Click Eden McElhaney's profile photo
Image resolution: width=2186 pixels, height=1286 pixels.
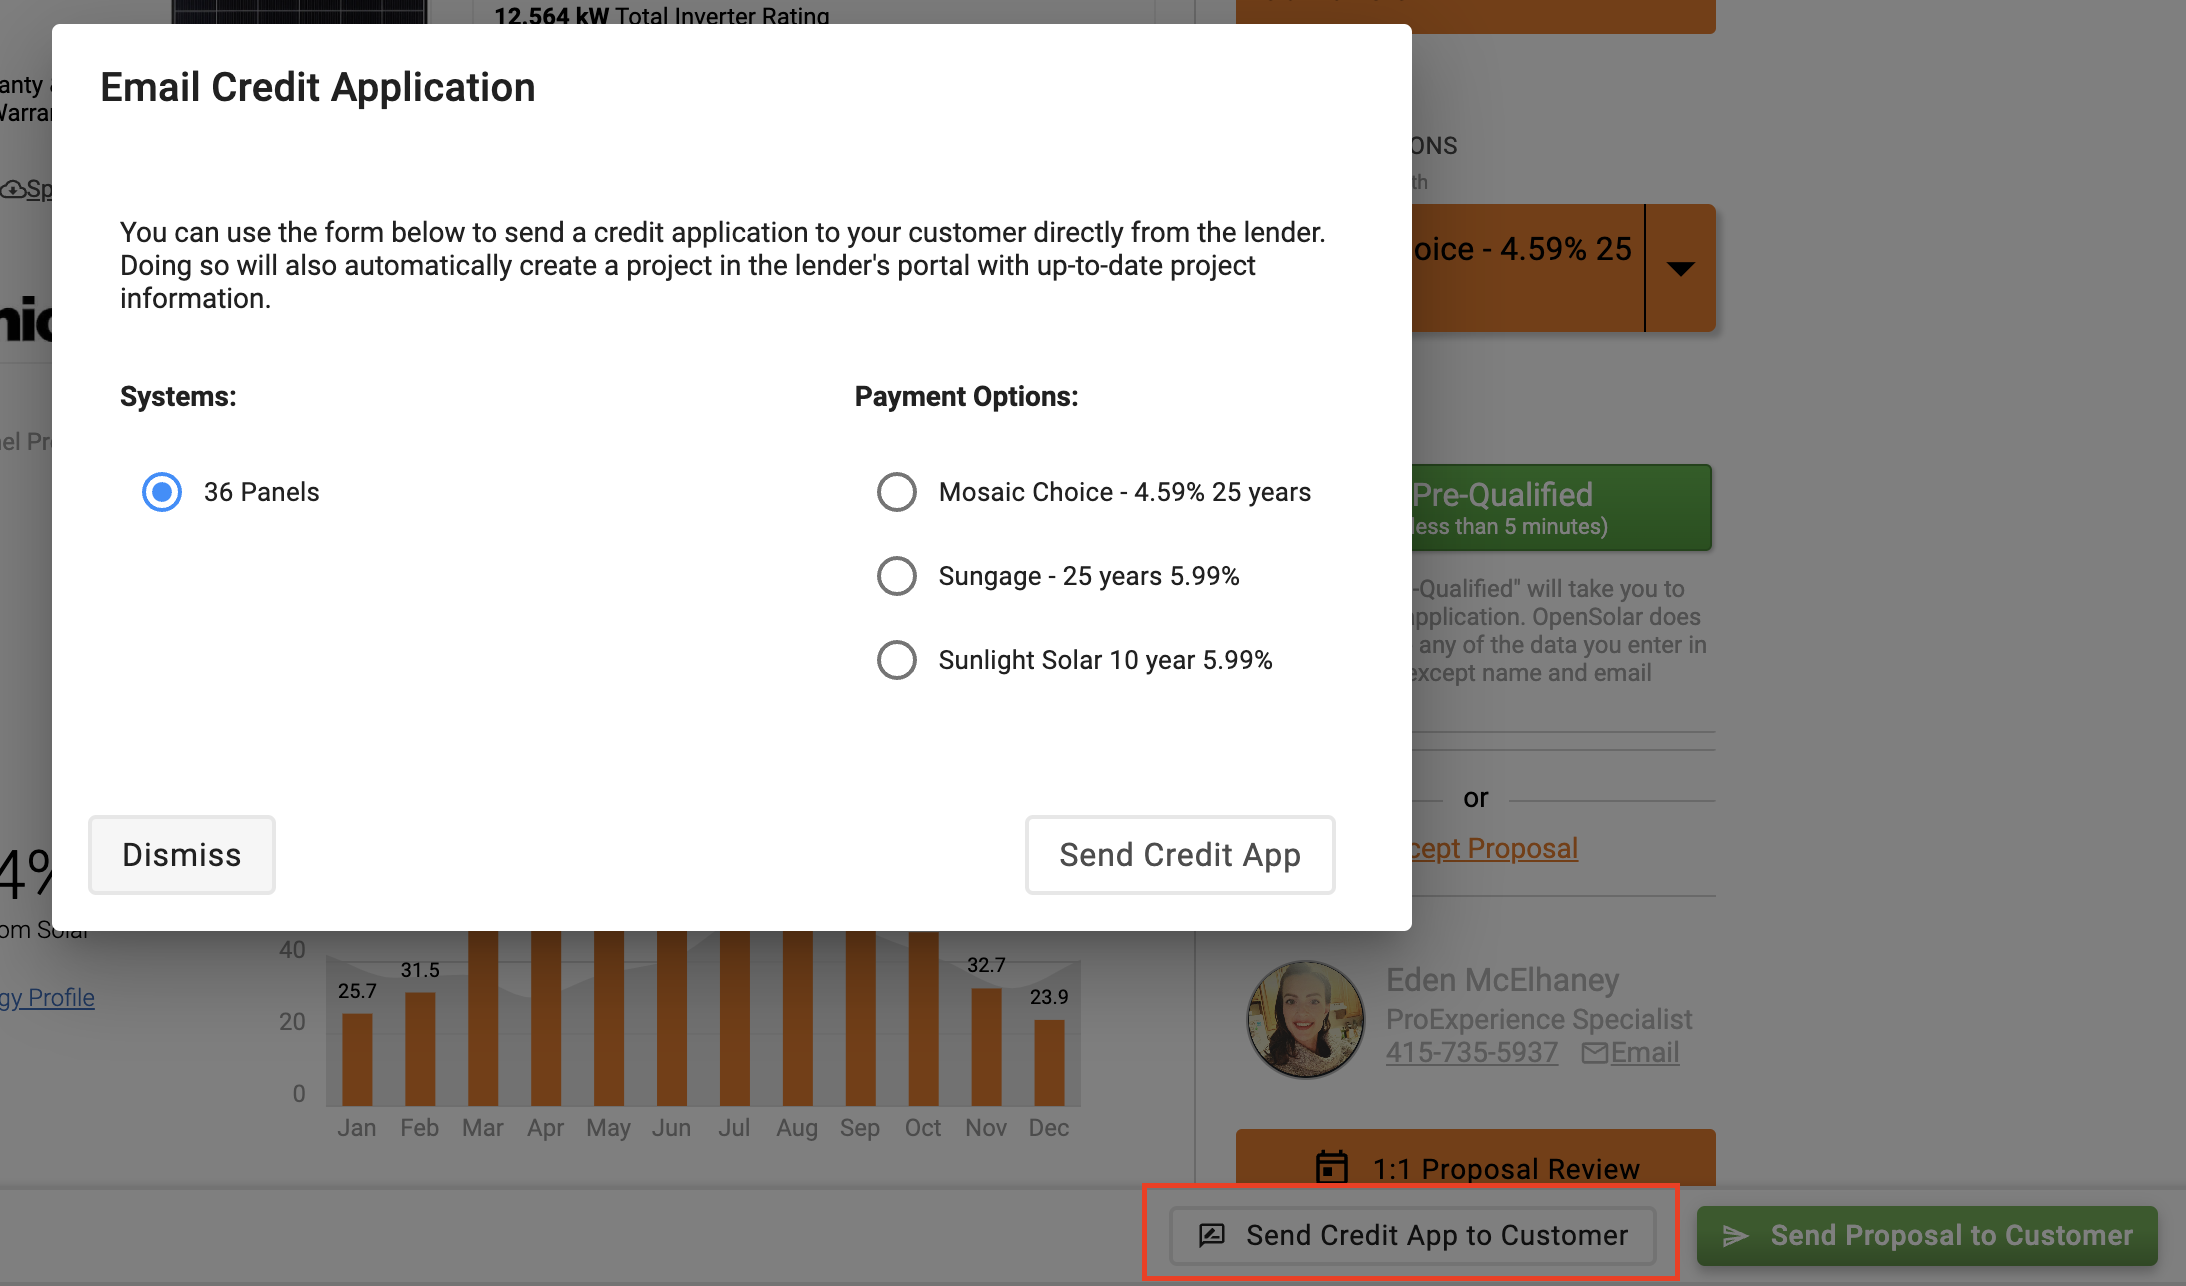[1306, 1020]
